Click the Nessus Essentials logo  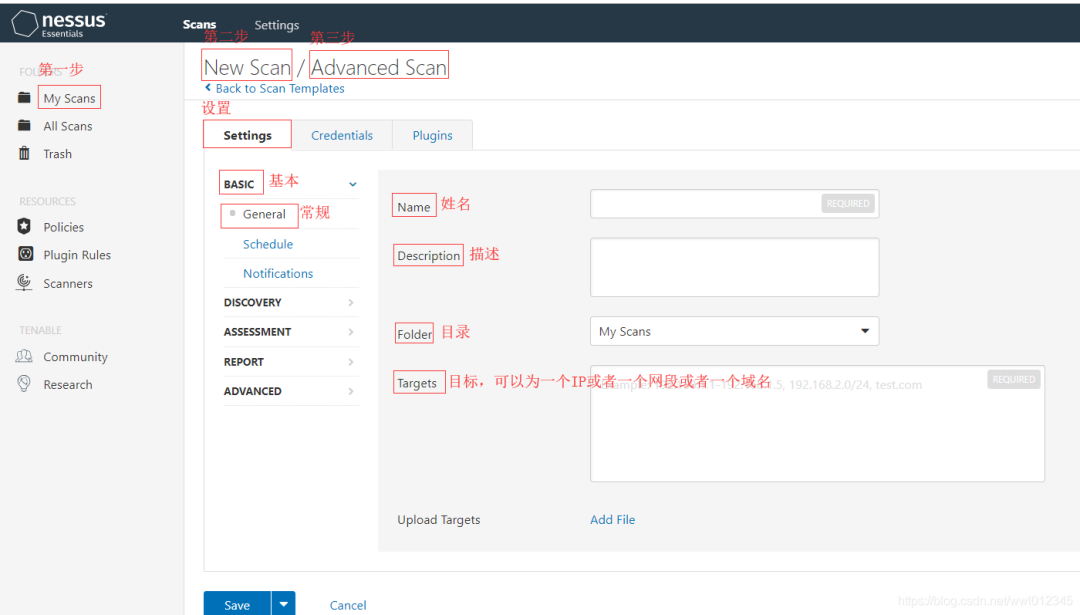[59, 23]
